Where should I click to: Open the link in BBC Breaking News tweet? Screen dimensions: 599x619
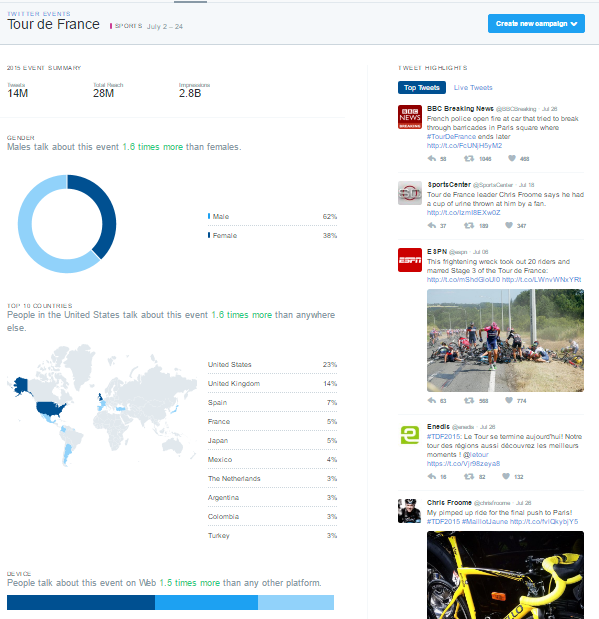click(464, 146)
